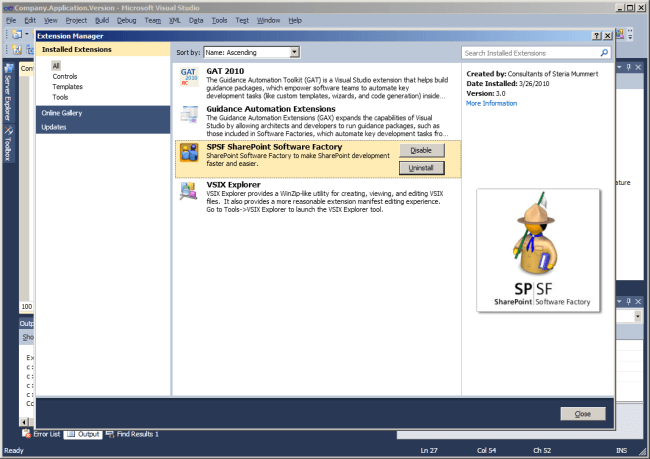
Task: Click the Ch 52 status bar entry
Action: click(542, 450)
